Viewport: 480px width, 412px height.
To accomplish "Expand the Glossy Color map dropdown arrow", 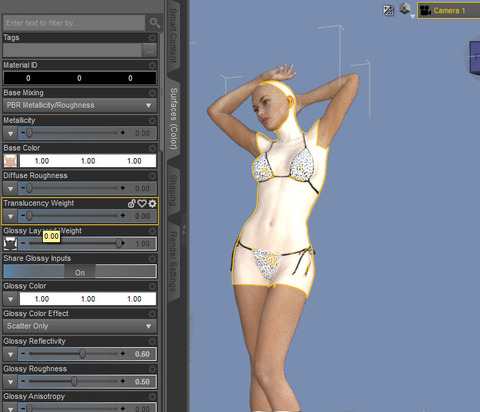I will click(11, 299).
